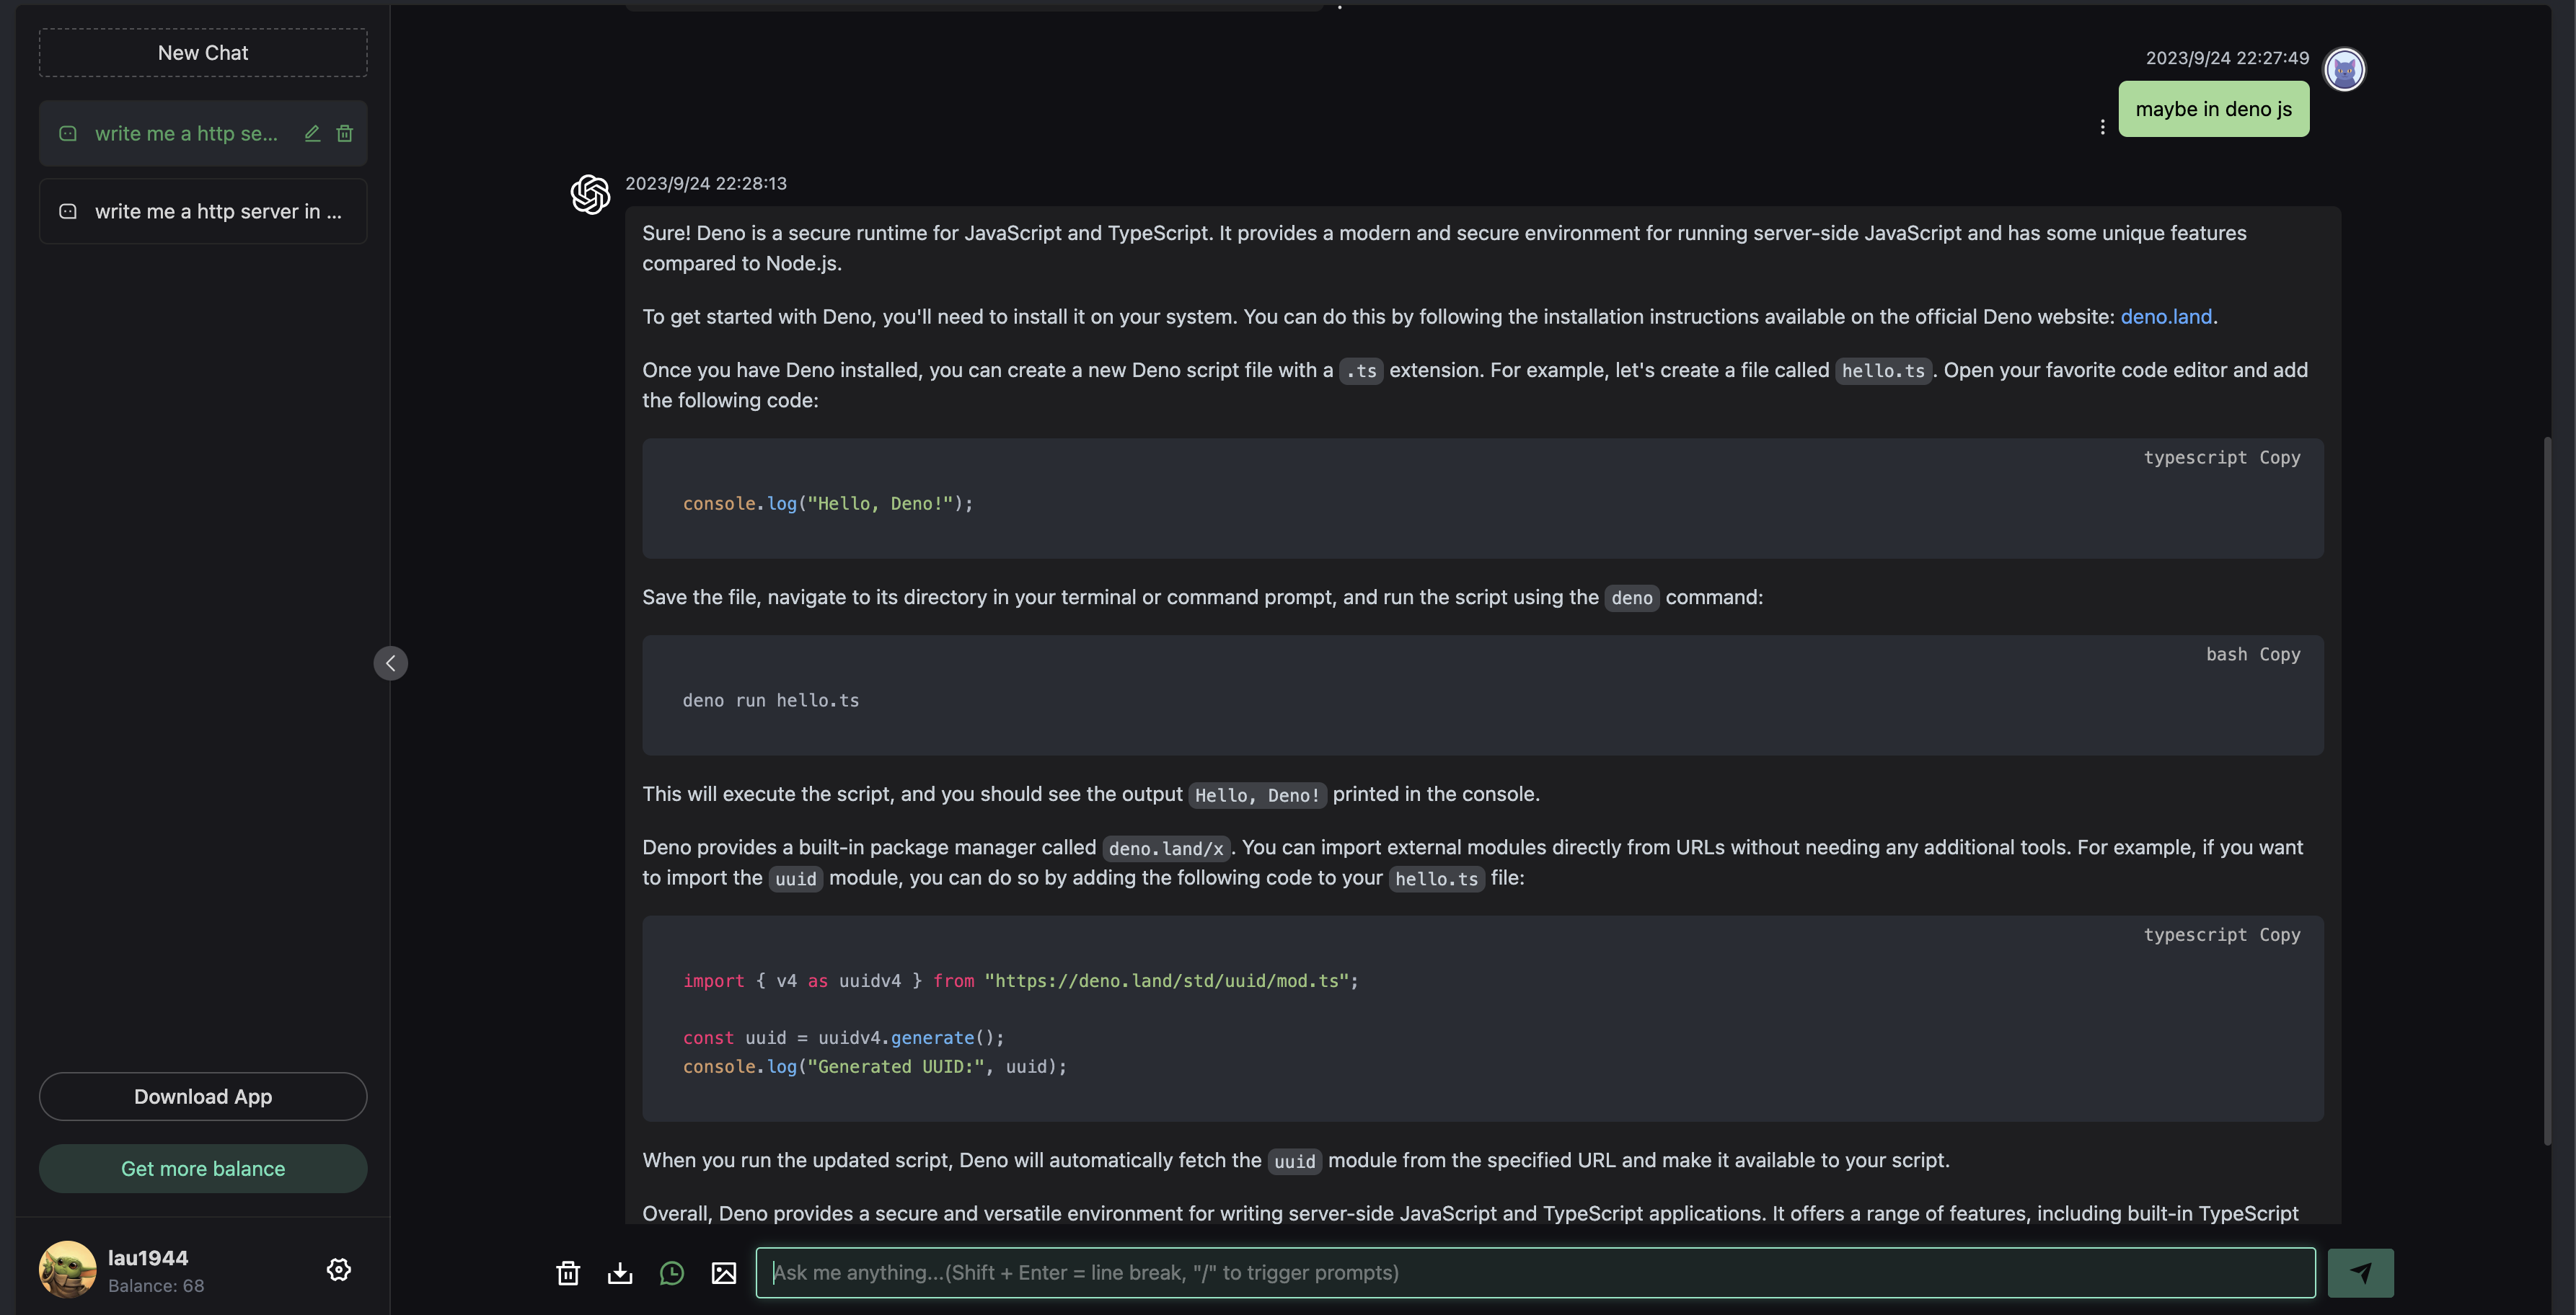Image resolution: width=2576 pixels, height=1315 pixels.
Task: Click chat icon of second conversation
Action: tap(68, 211)
